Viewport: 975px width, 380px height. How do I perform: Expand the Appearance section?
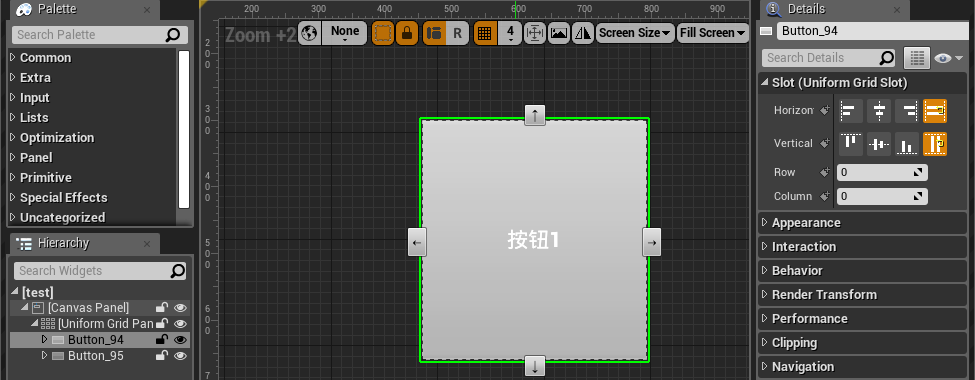(764, 223)
